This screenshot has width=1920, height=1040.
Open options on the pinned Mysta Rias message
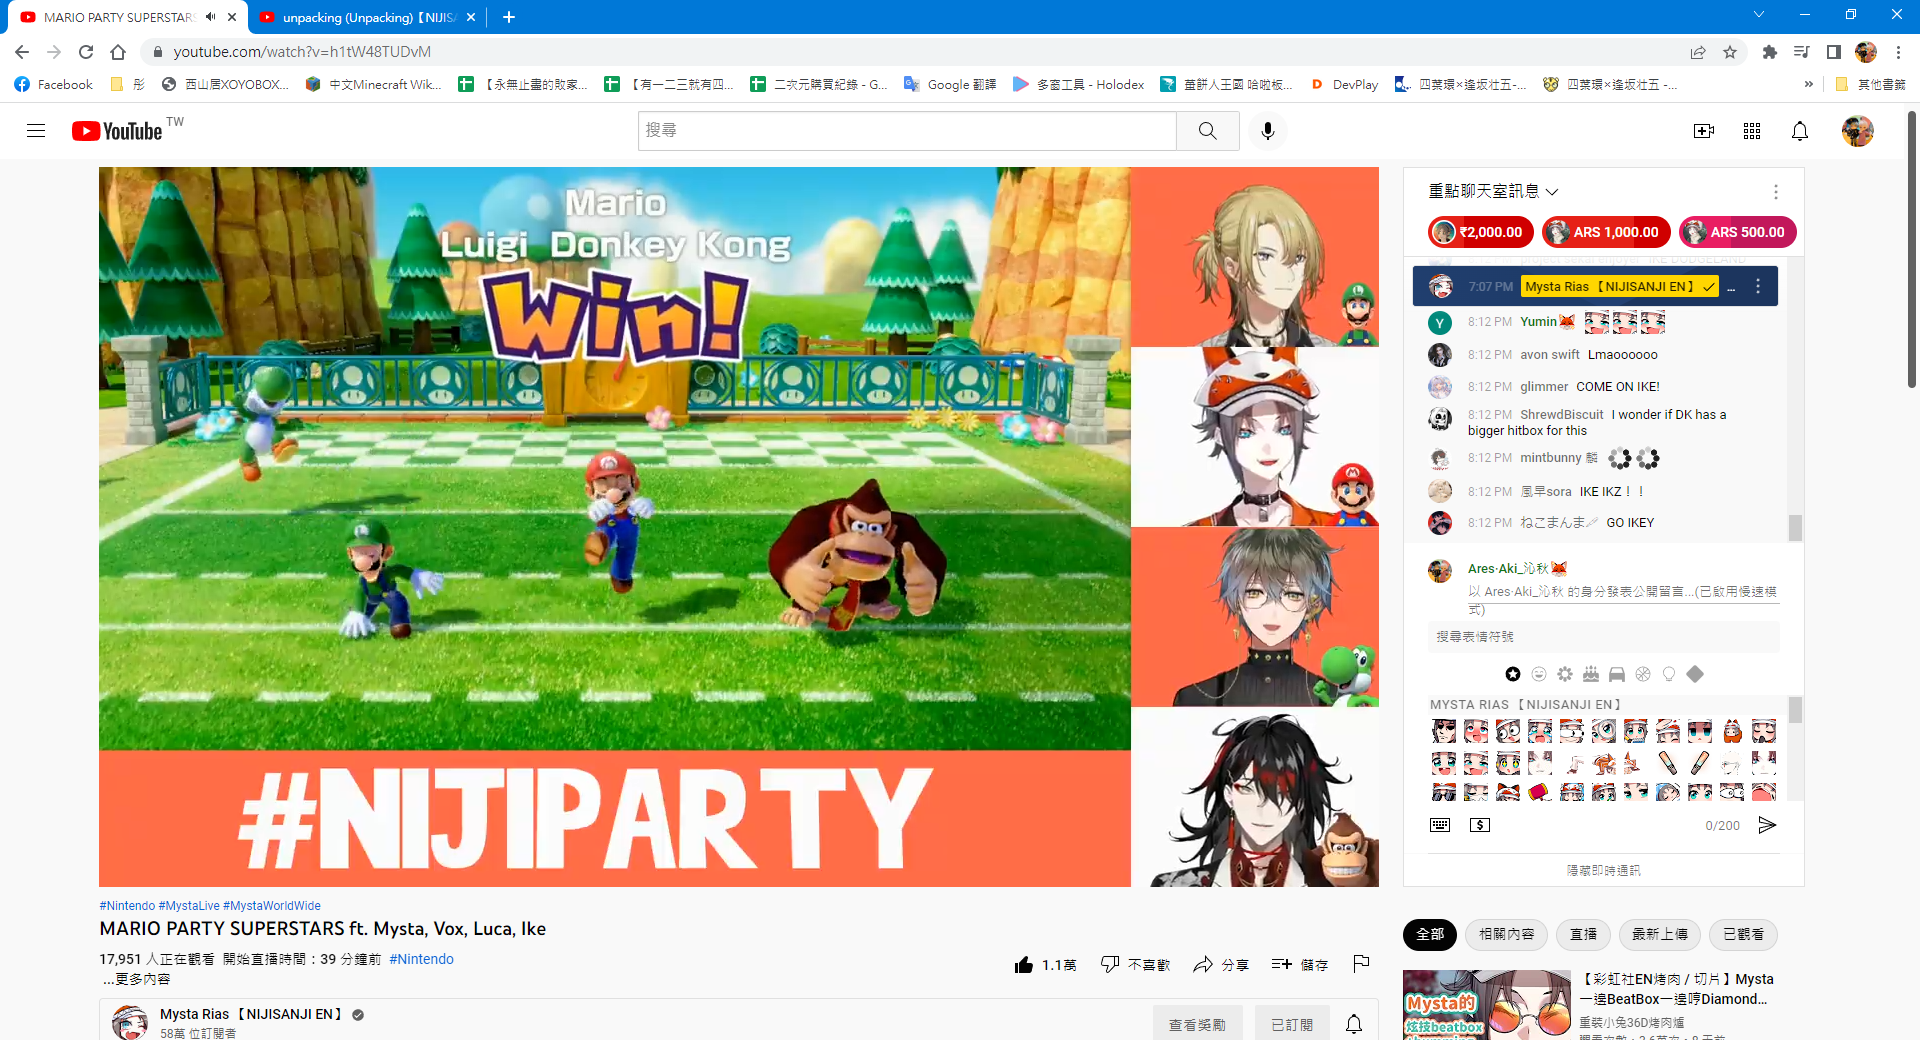coord(1758,286)
